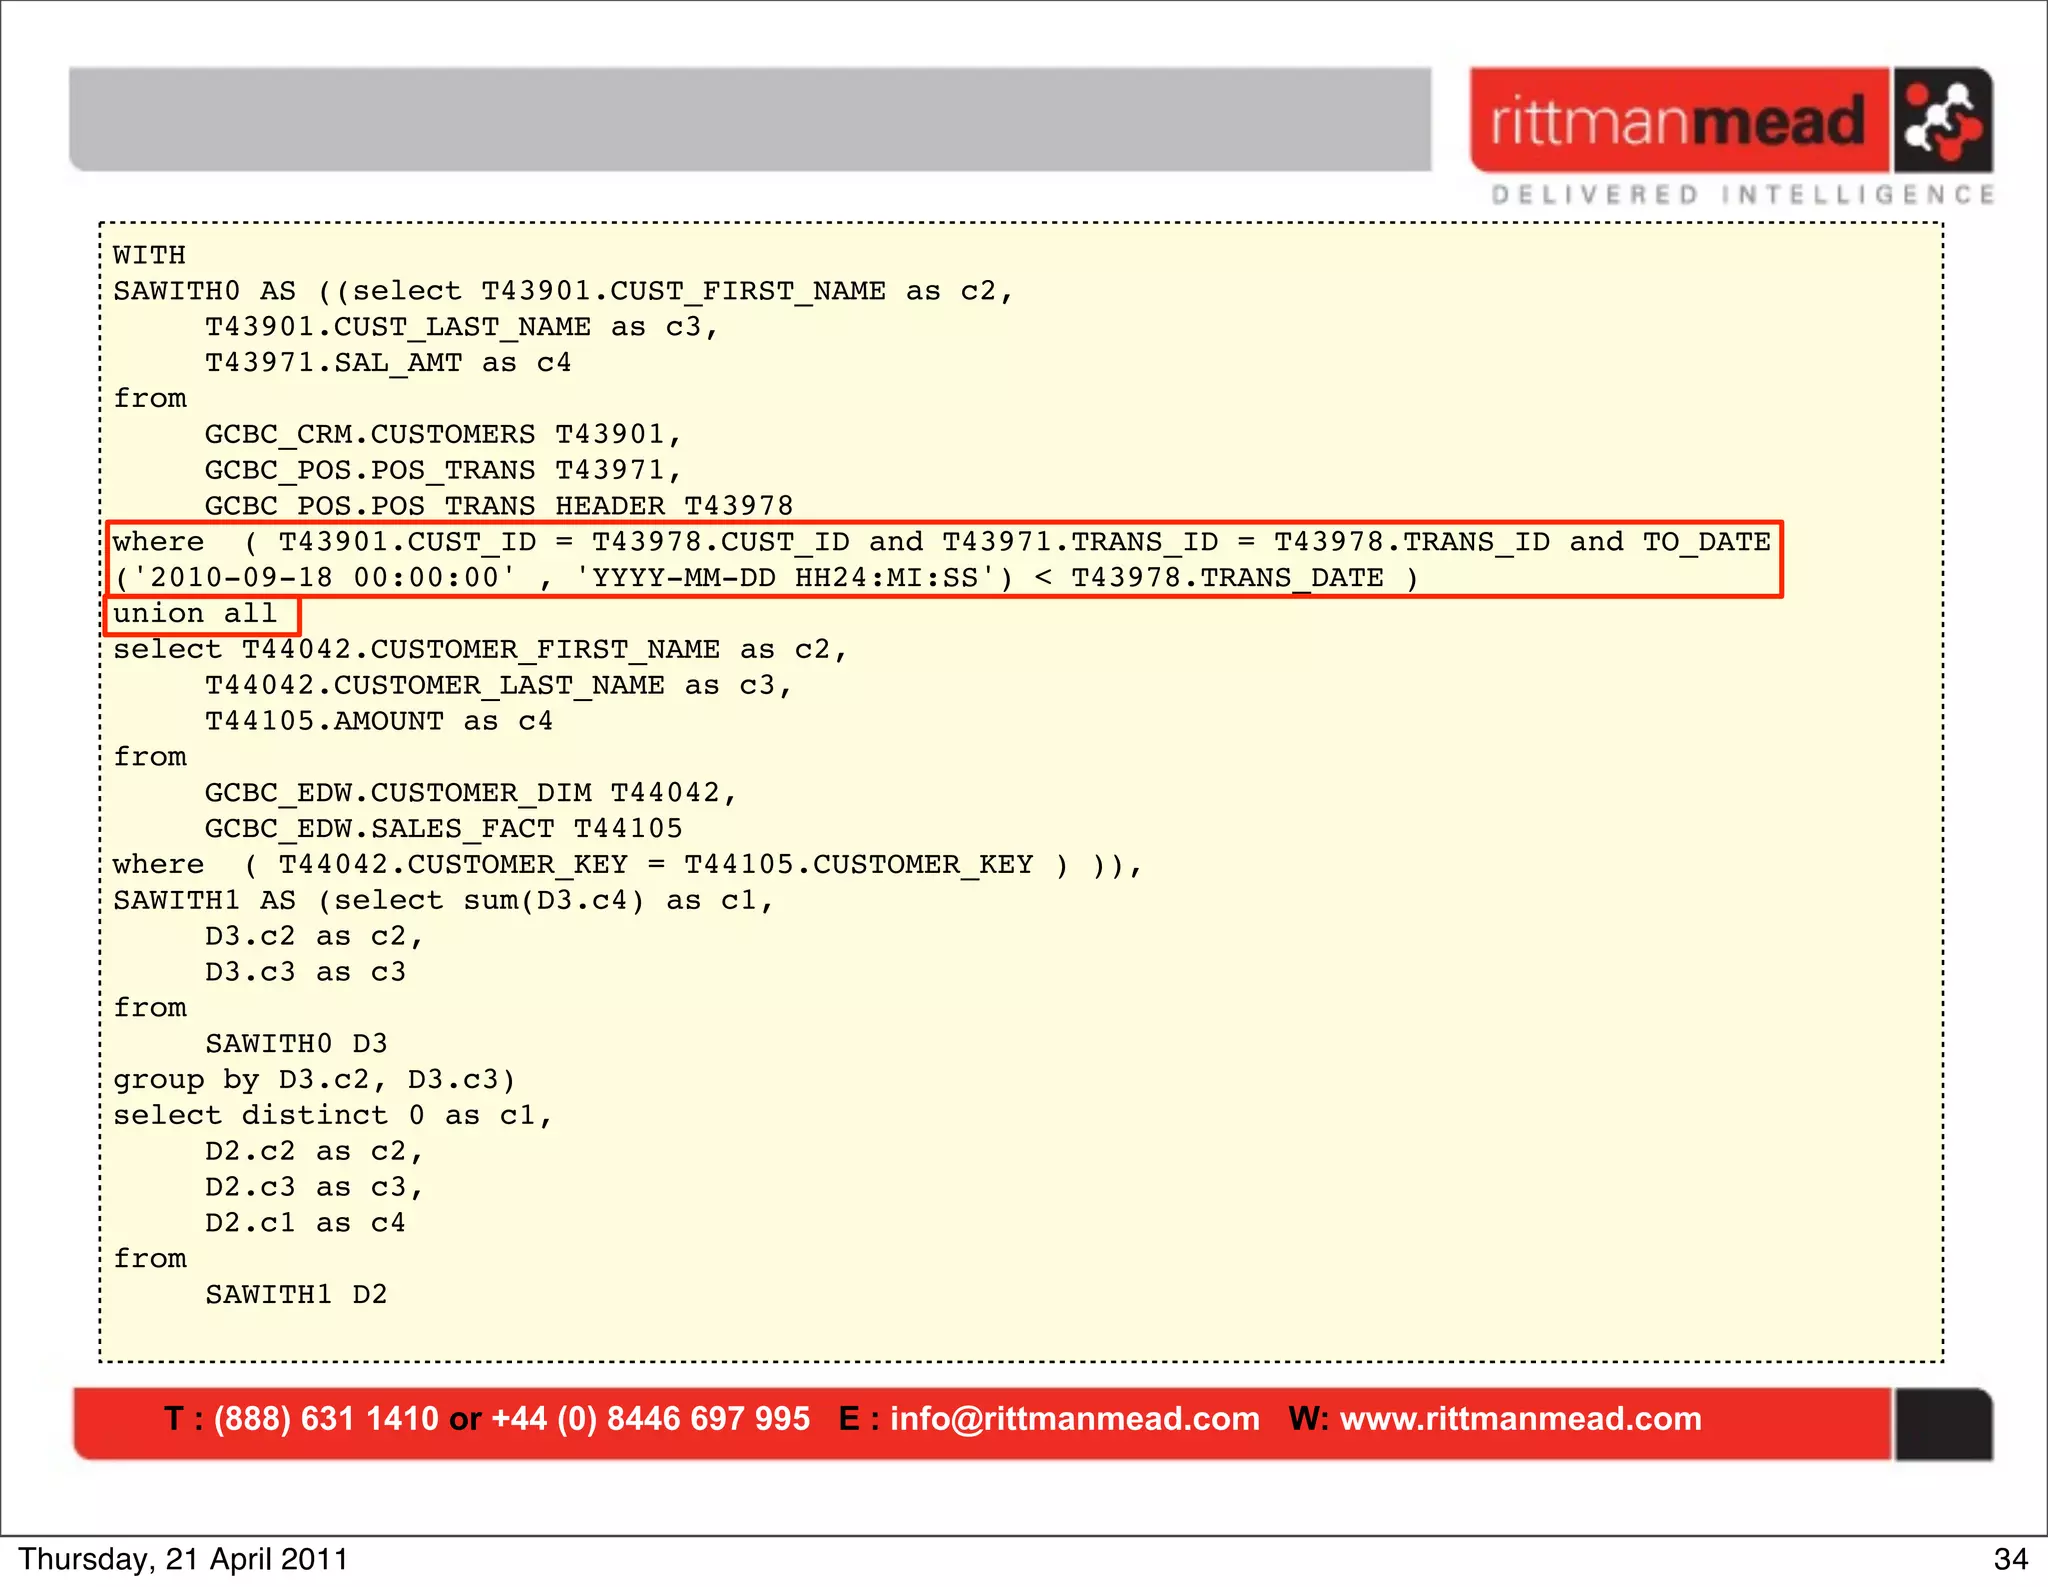Screen dimensions: 2048x1587
Task: Click the group by D3.c2, D3.c3 line
Action: pos(313,1080)
